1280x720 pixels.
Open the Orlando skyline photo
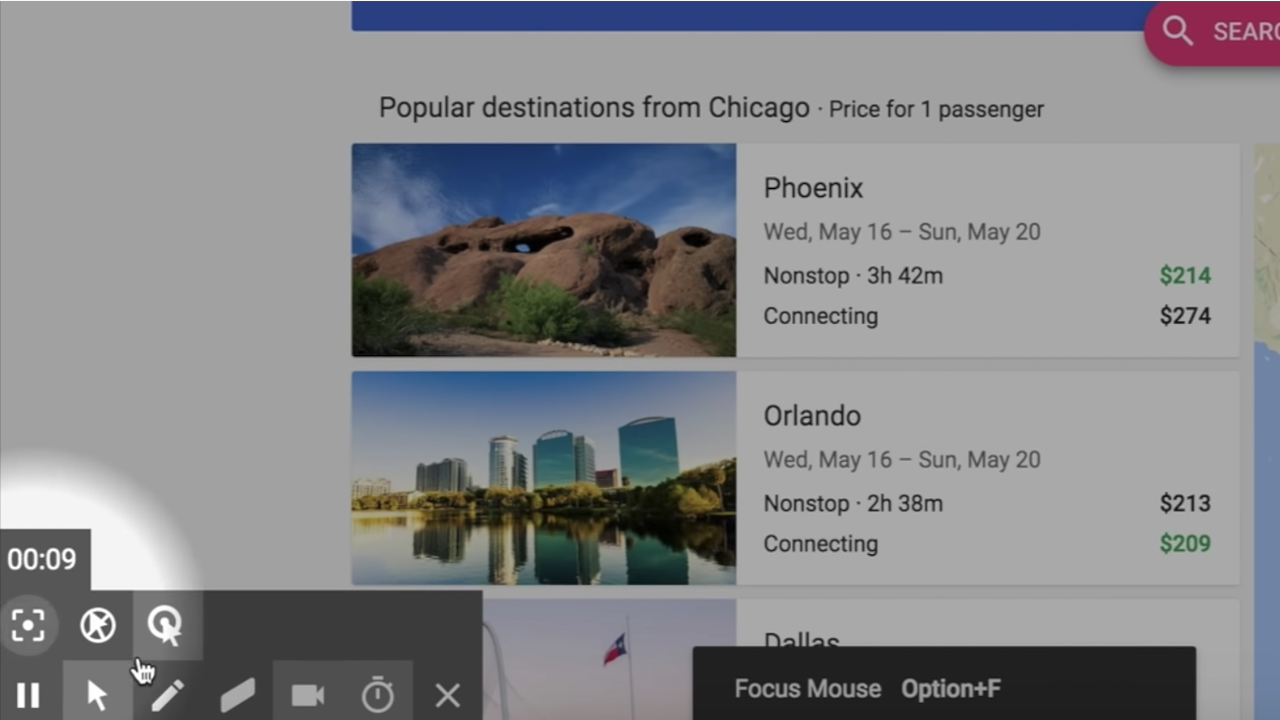click(x=543, y=478)
